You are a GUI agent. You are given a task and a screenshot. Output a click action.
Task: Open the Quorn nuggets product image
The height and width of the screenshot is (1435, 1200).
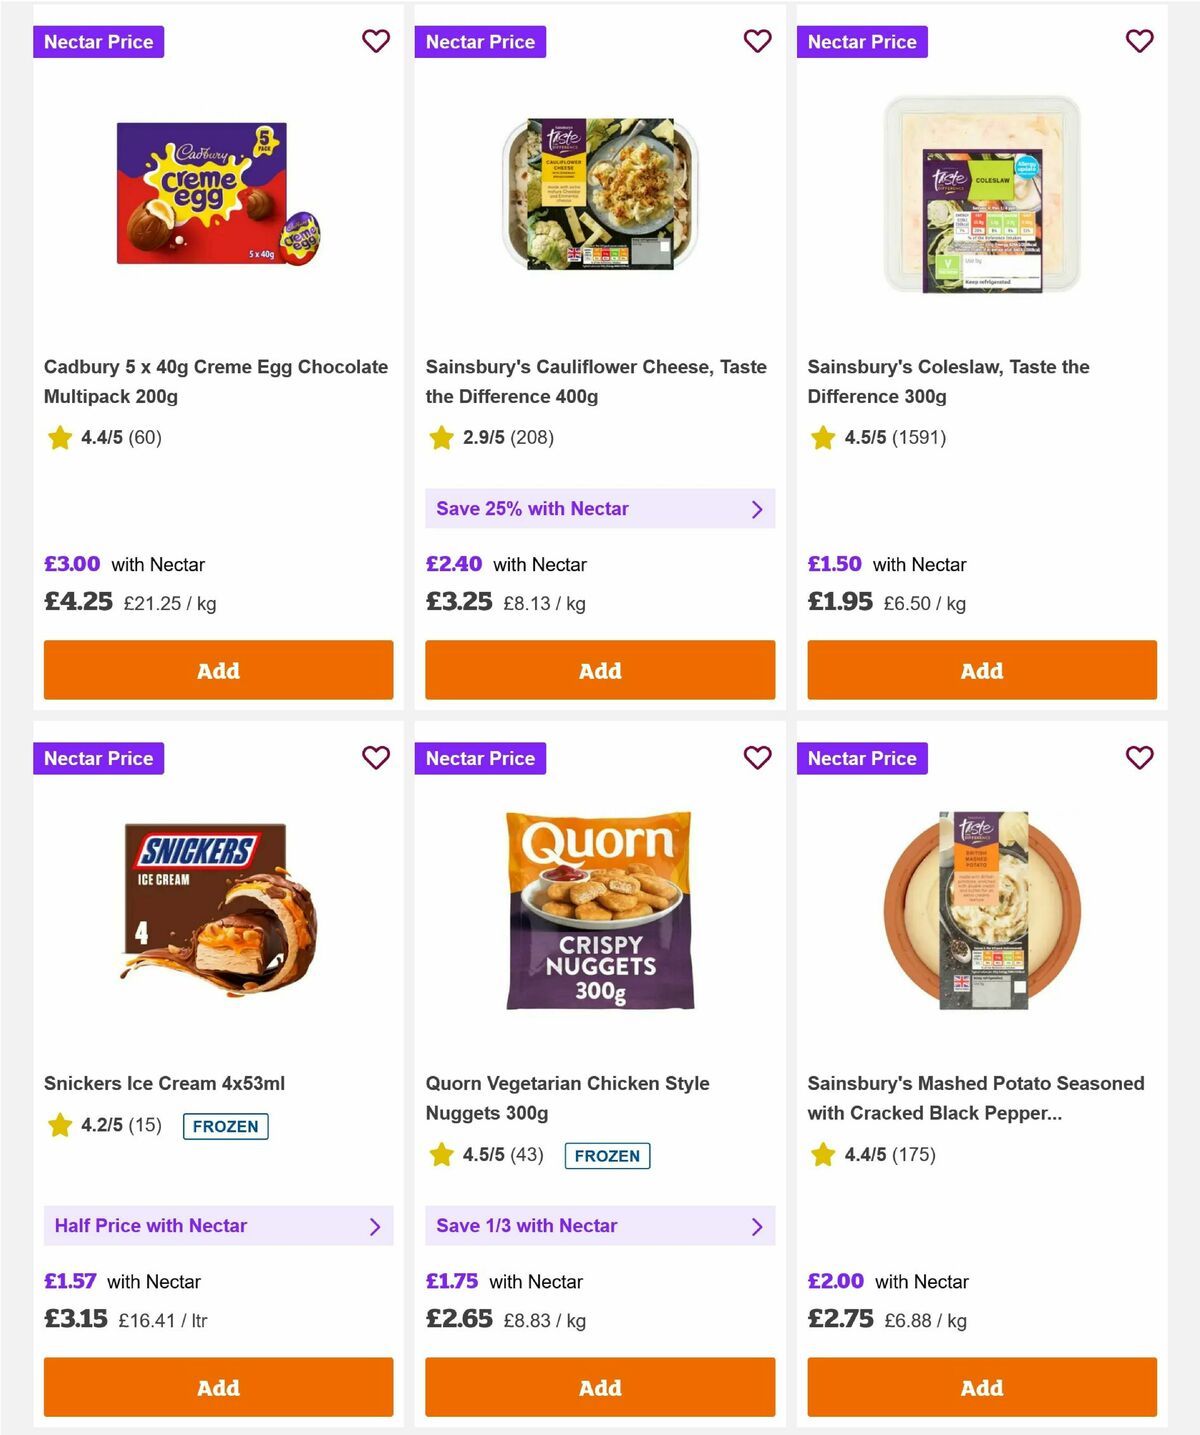coord(599,910)
